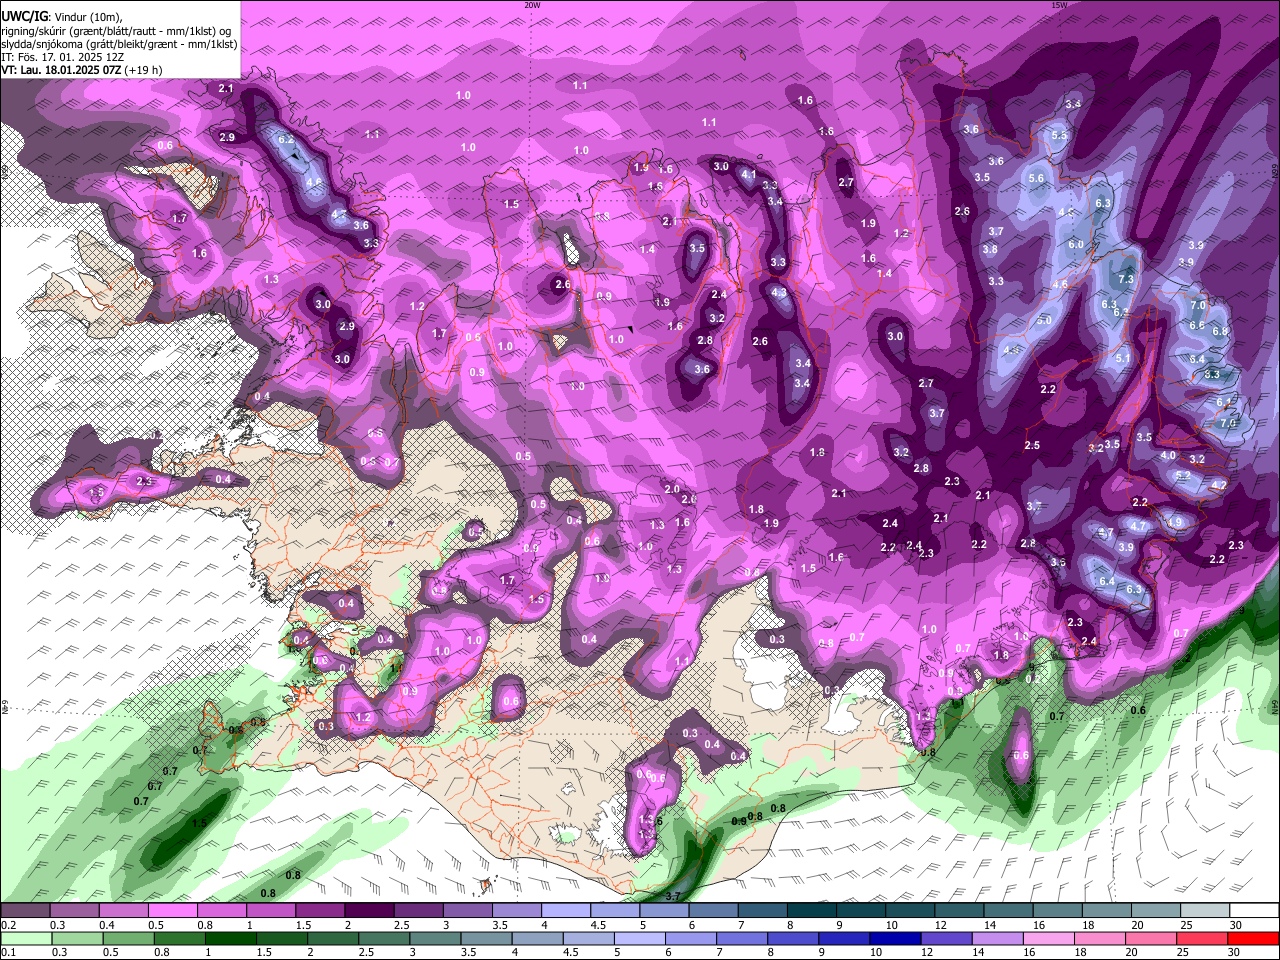
Task: Click the '15W' longitude label
Action: tap(1059, 5)
